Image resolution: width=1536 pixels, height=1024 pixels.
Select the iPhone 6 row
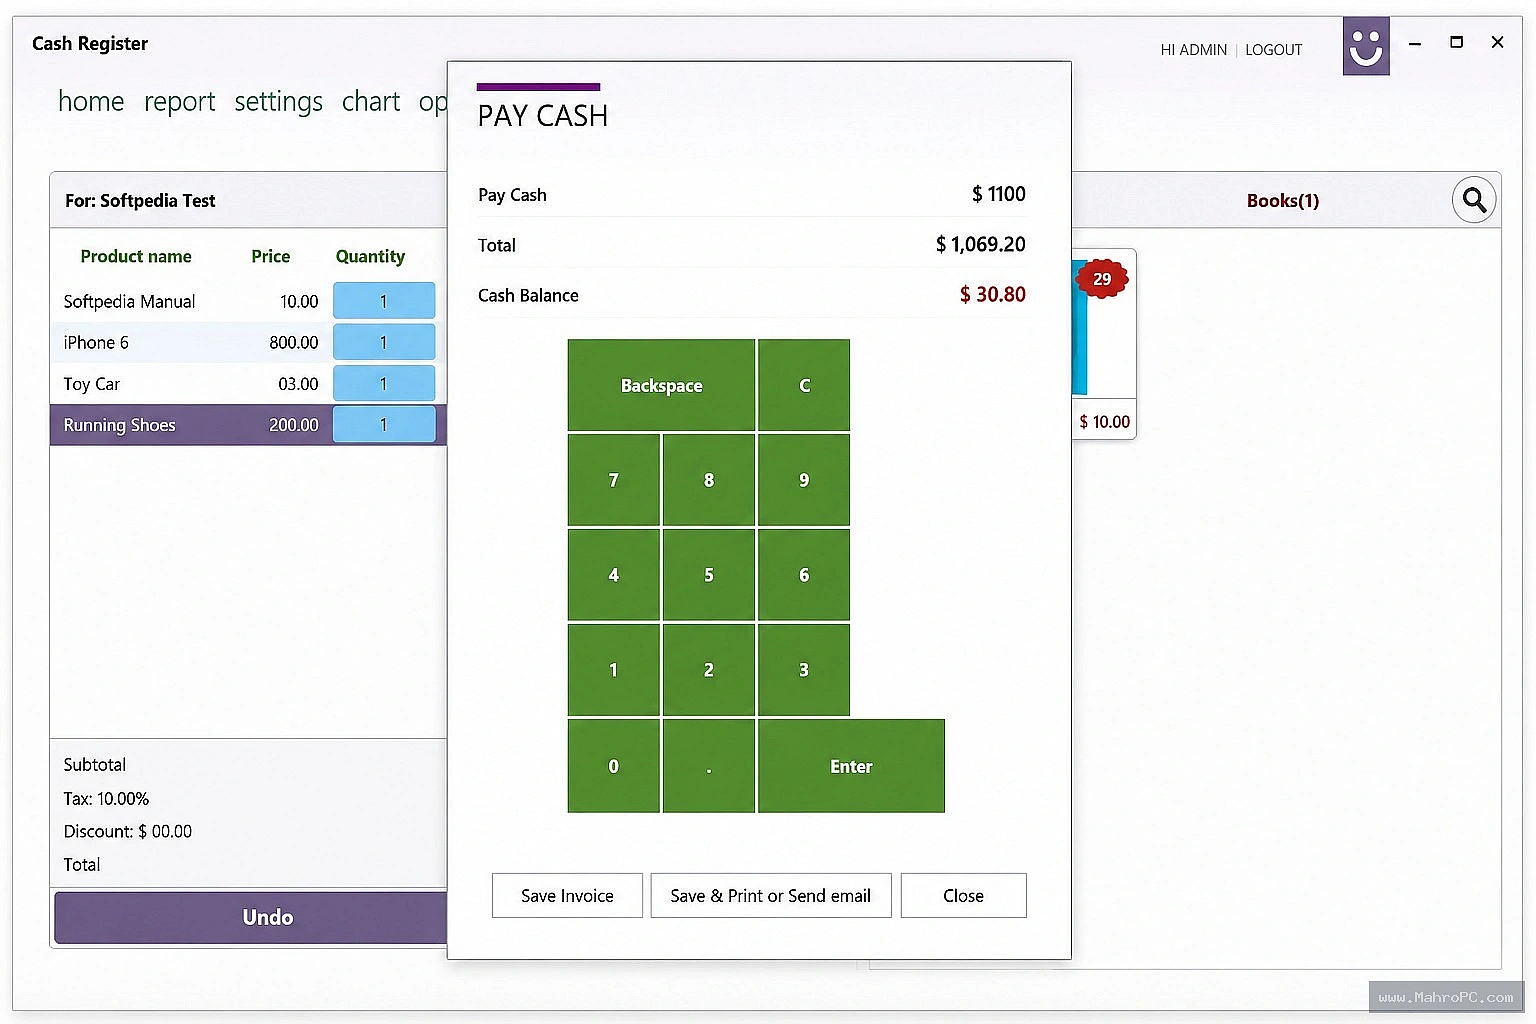[248, 342]
